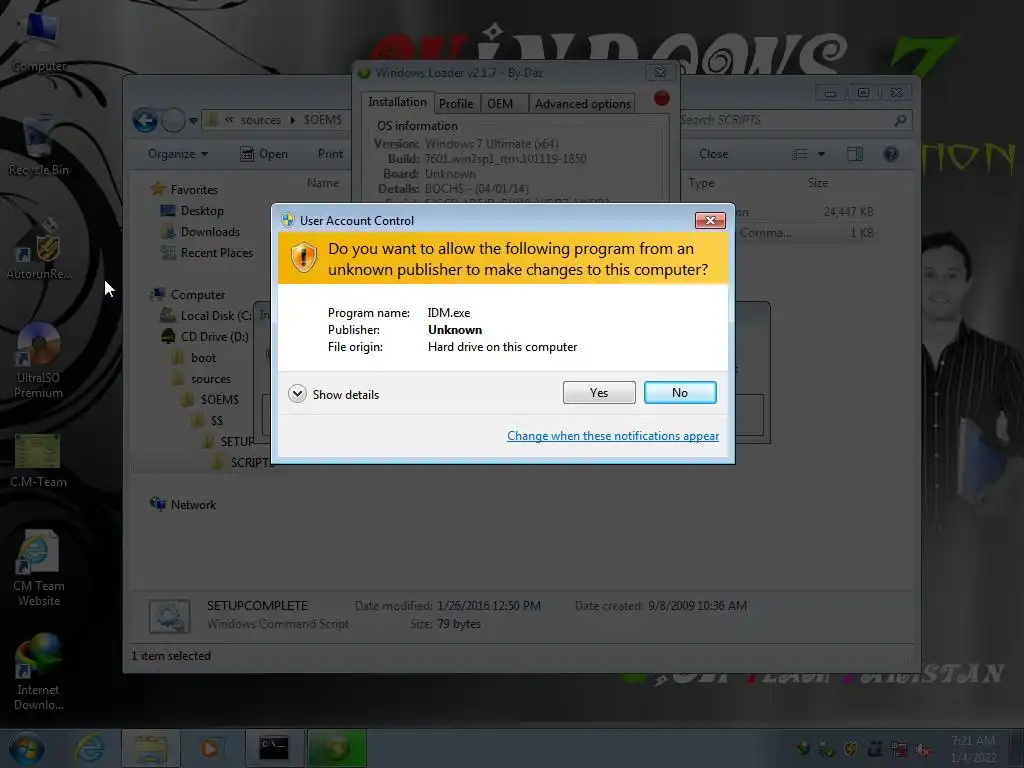Launch AutorunRe... desktop shortcut

point(39,249)
